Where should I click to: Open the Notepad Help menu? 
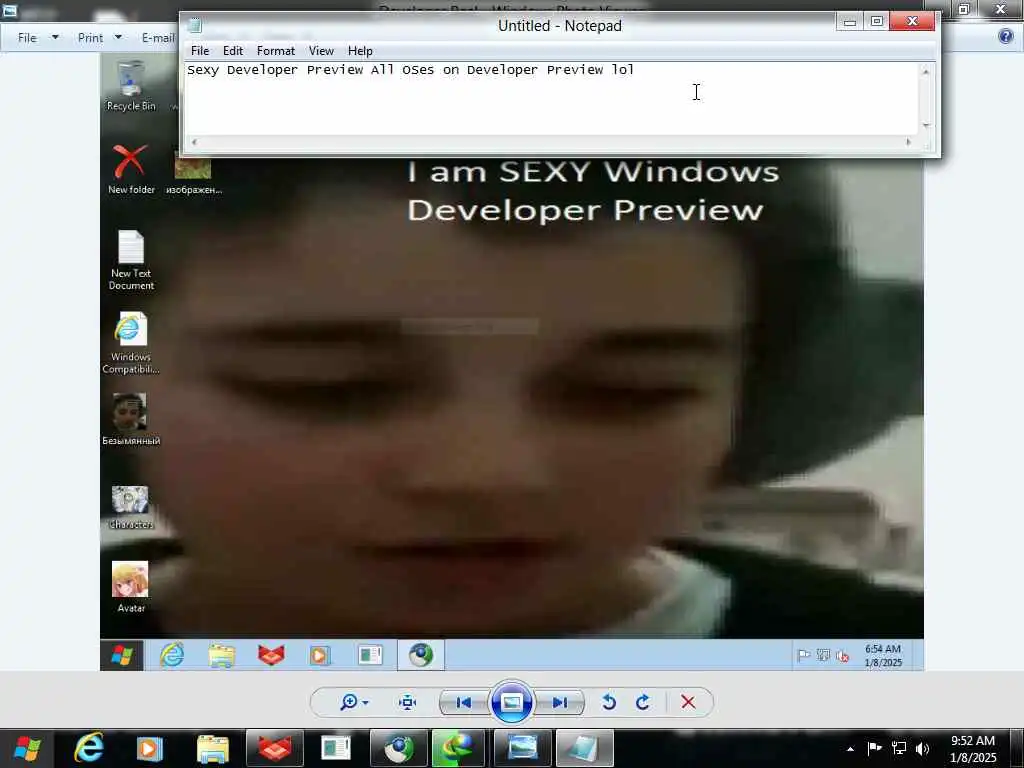point(360,51)
